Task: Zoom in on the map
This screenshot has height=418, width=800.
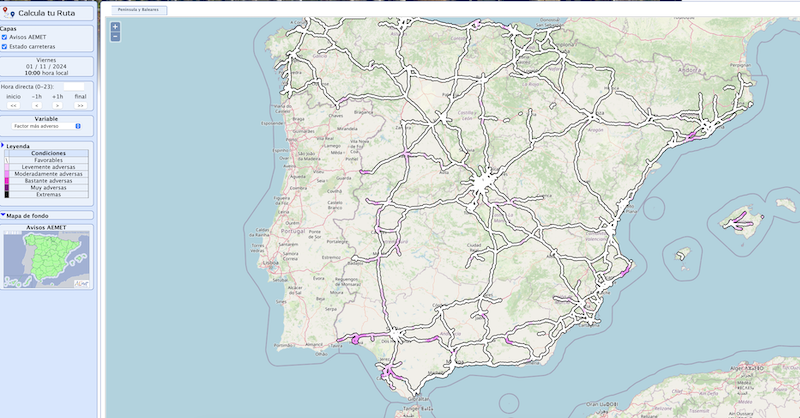Action: 115,27
